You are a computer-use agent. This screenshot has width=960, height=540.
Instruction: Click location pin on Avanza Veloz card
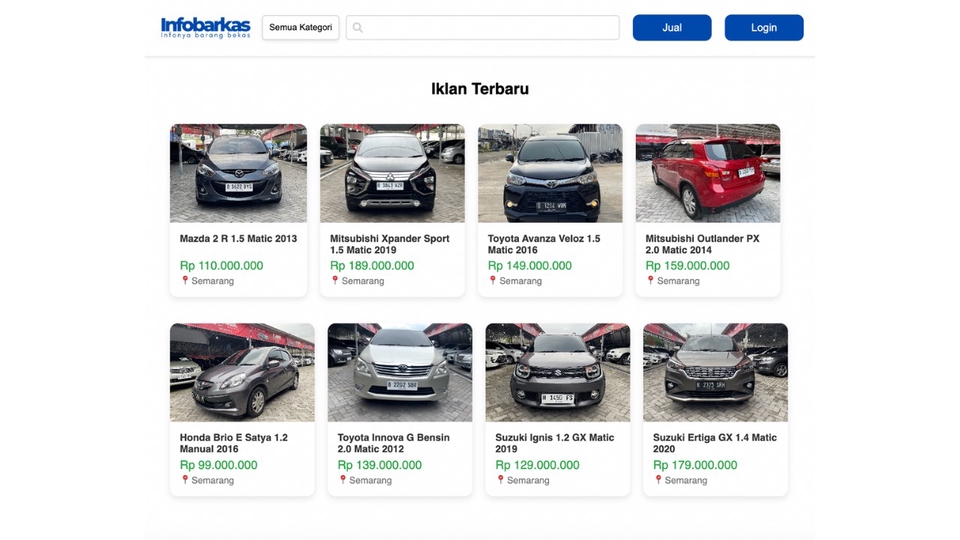click(493, 280)
